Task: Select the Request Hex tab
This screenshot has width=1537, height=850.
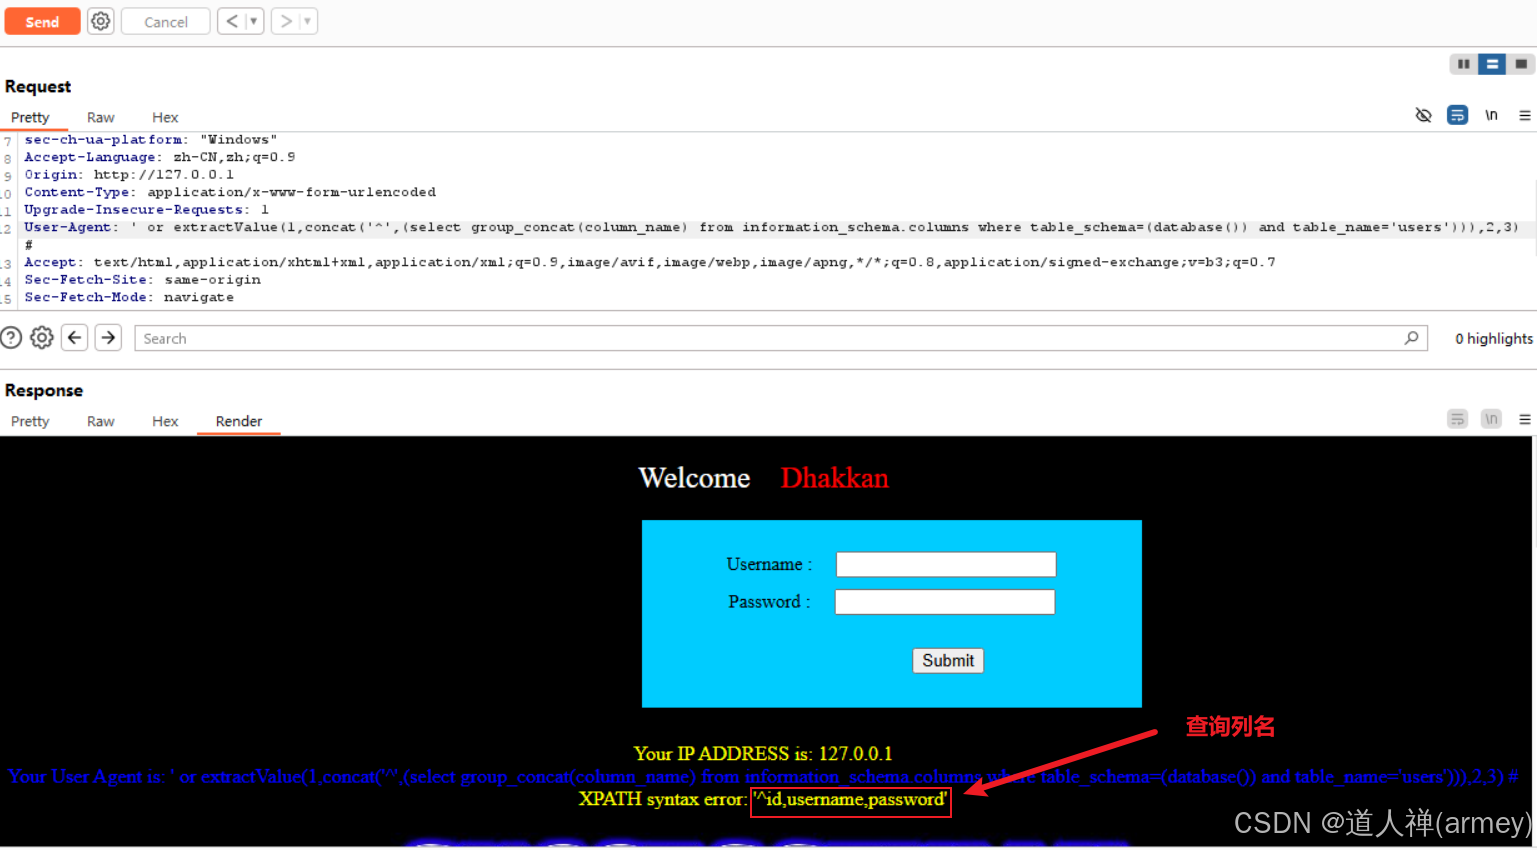Action: [x=165, y=117]
